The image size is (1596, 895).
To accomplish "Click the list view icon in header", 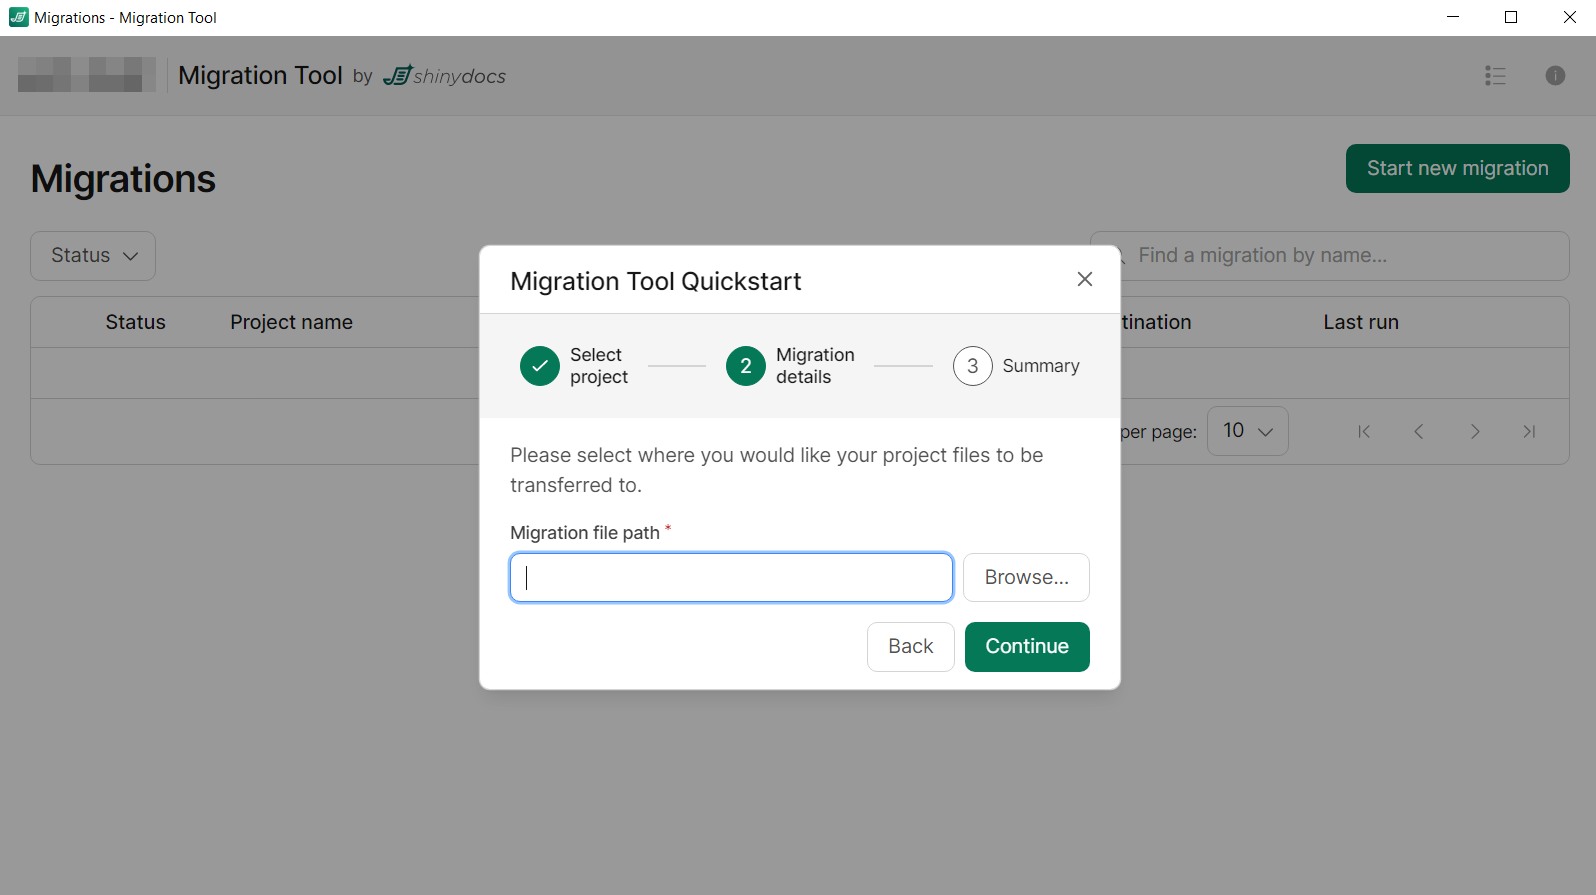I will 1495,76.
